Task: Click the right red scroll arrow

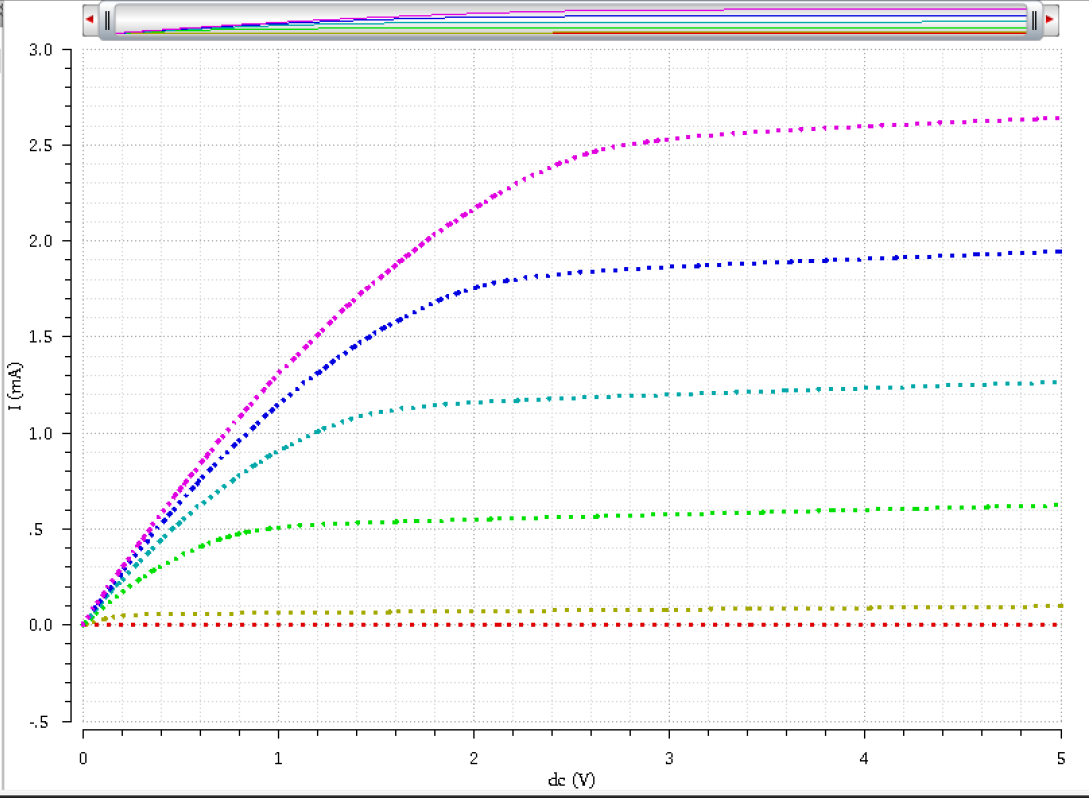Action: pos(1050,20)
